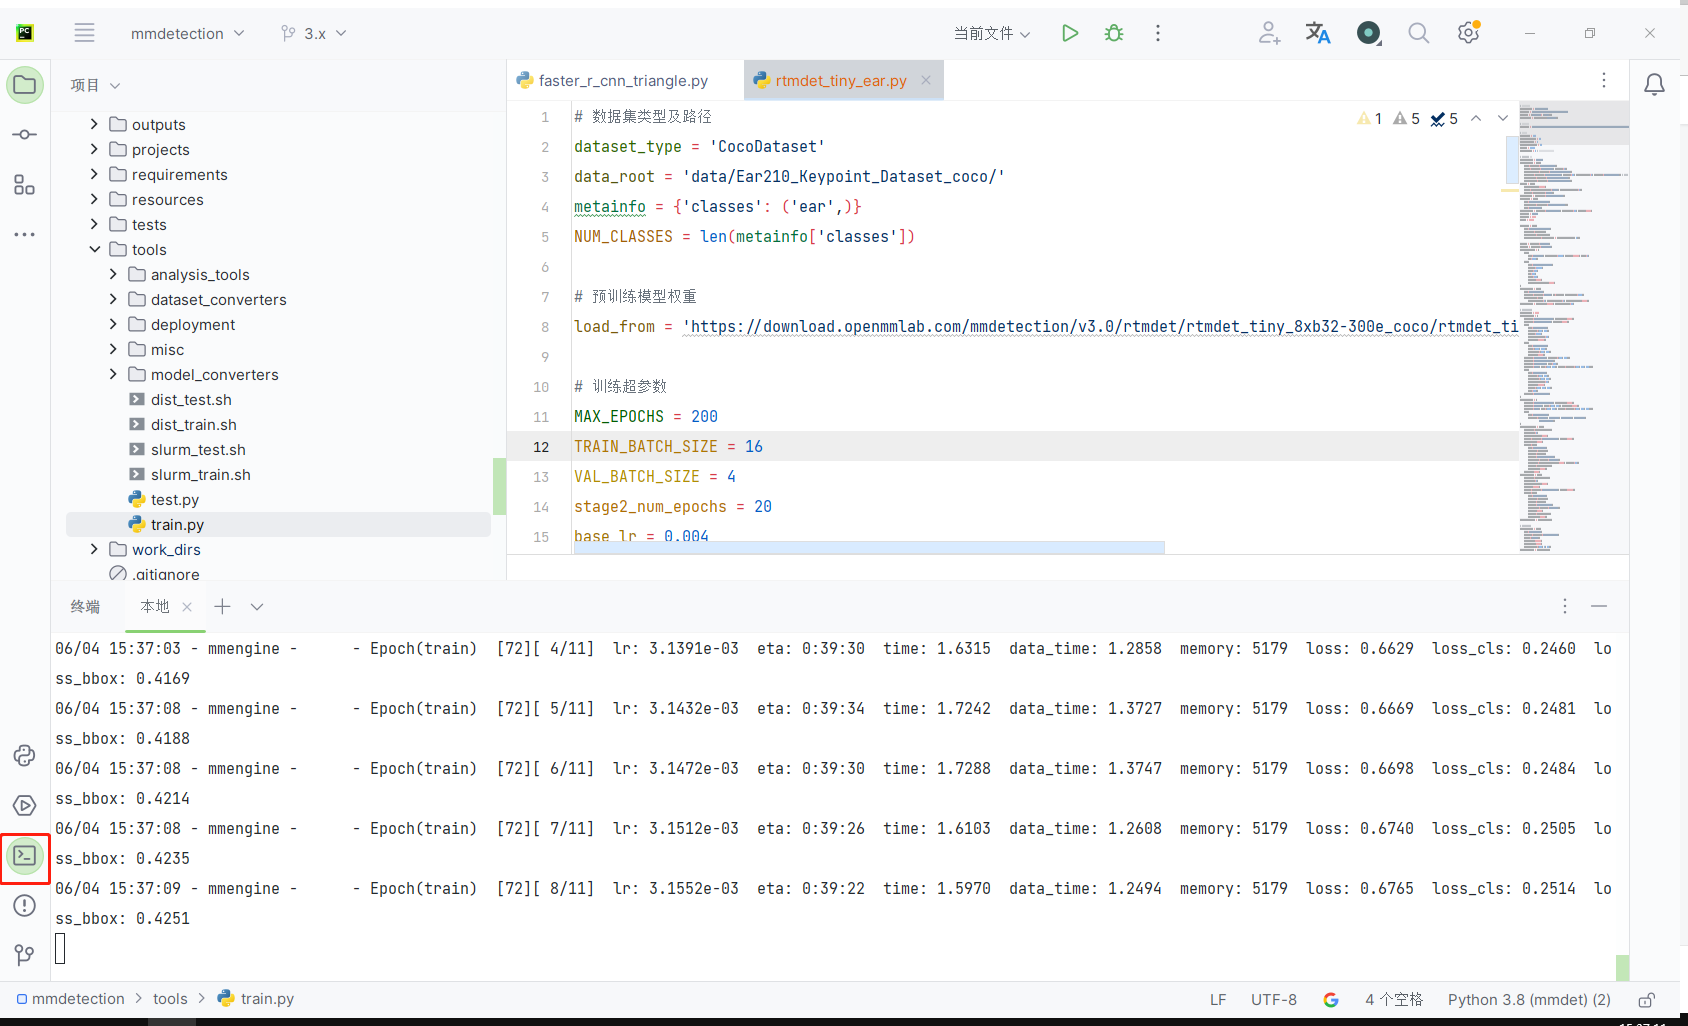Viewport: 1688px width, 1026px height.
Task: Open the Git version control icon
Action: 25,955
